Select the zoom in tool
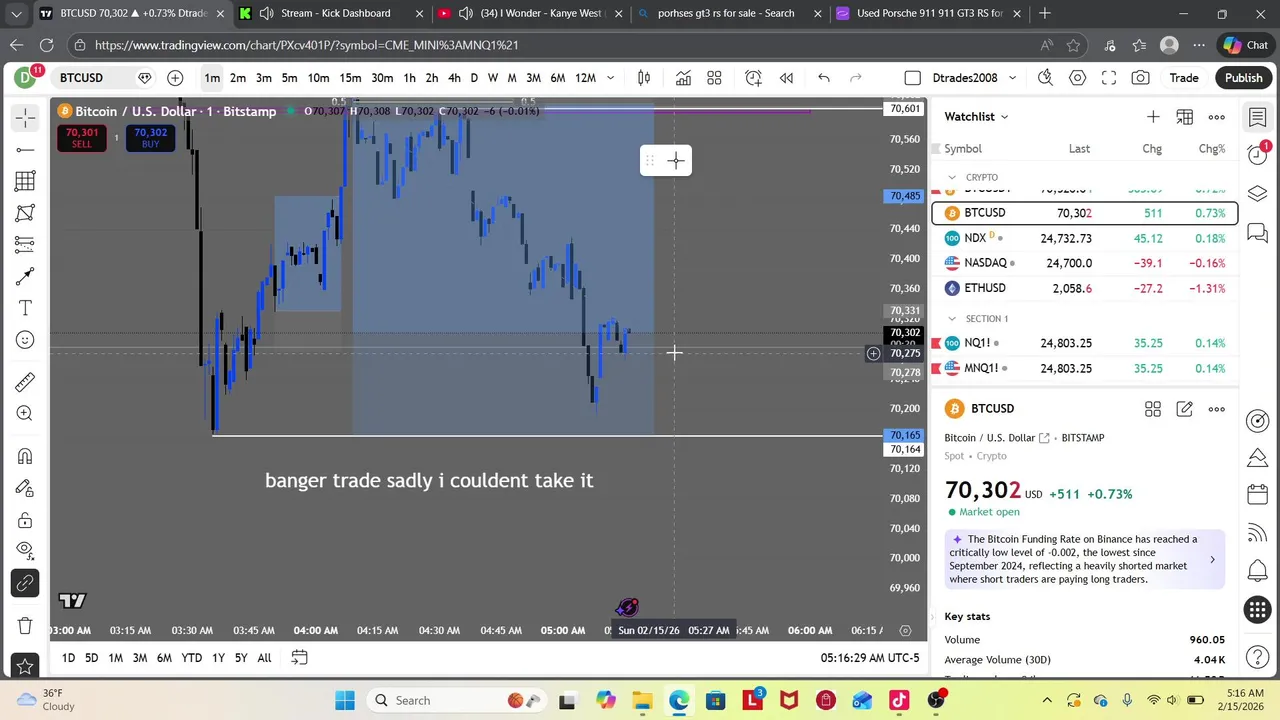 point(25,413)
